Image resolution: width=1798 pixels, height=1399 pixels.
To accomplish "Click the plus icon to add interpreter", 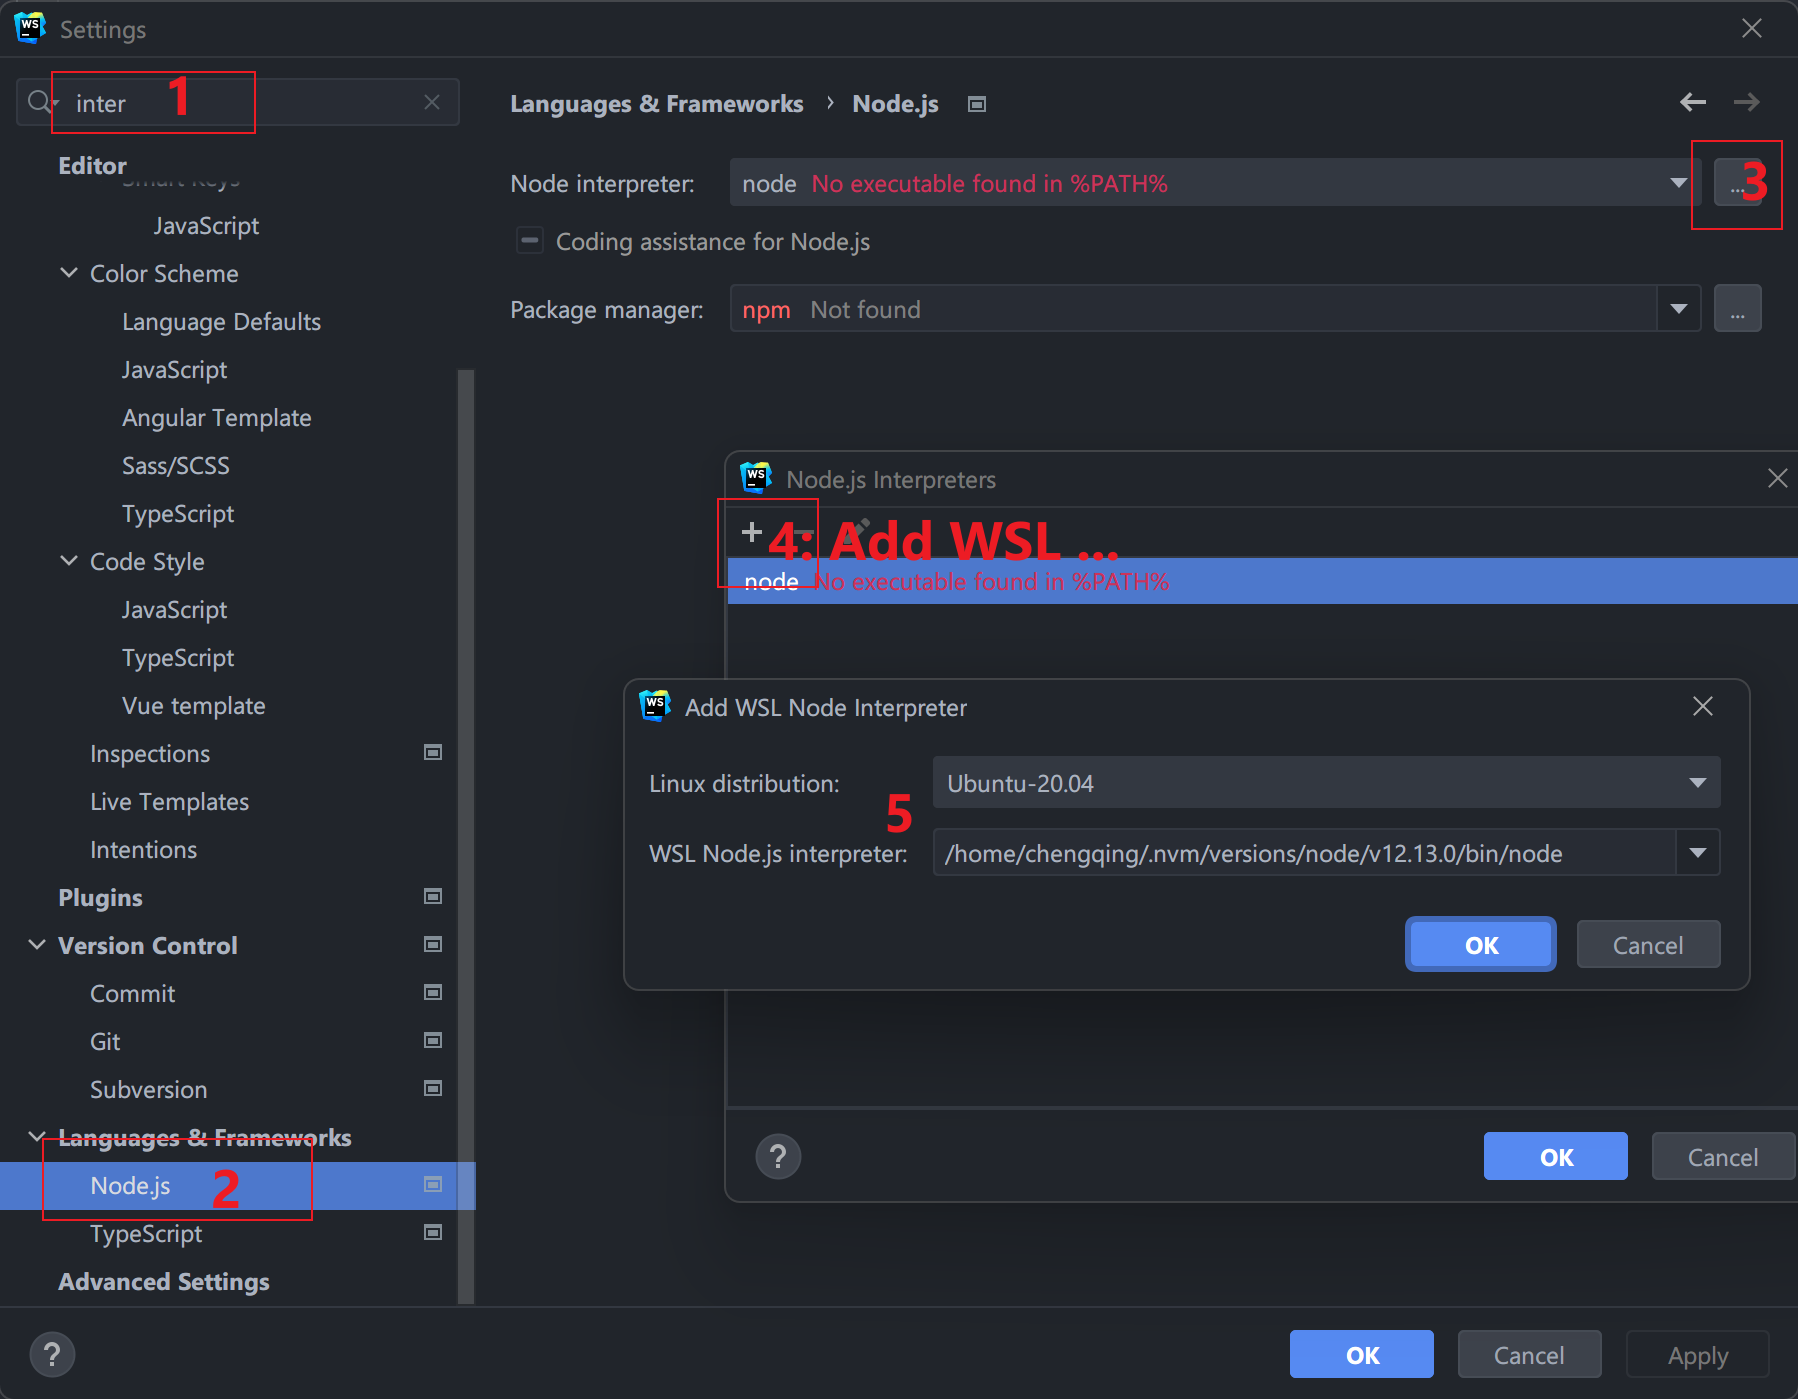I will click(x=751, y=532).
